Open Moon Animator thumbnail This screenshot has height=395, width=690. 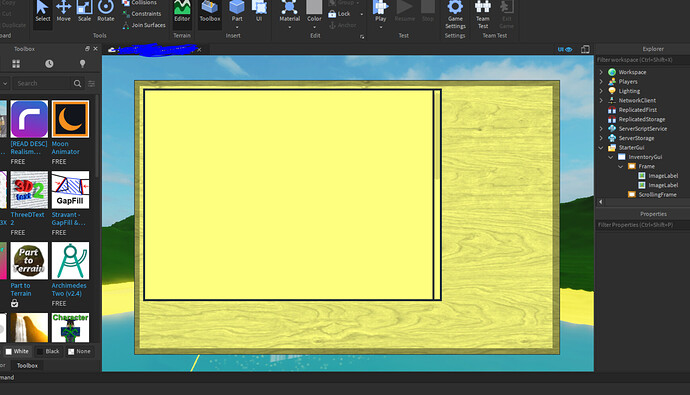(70, 119)
